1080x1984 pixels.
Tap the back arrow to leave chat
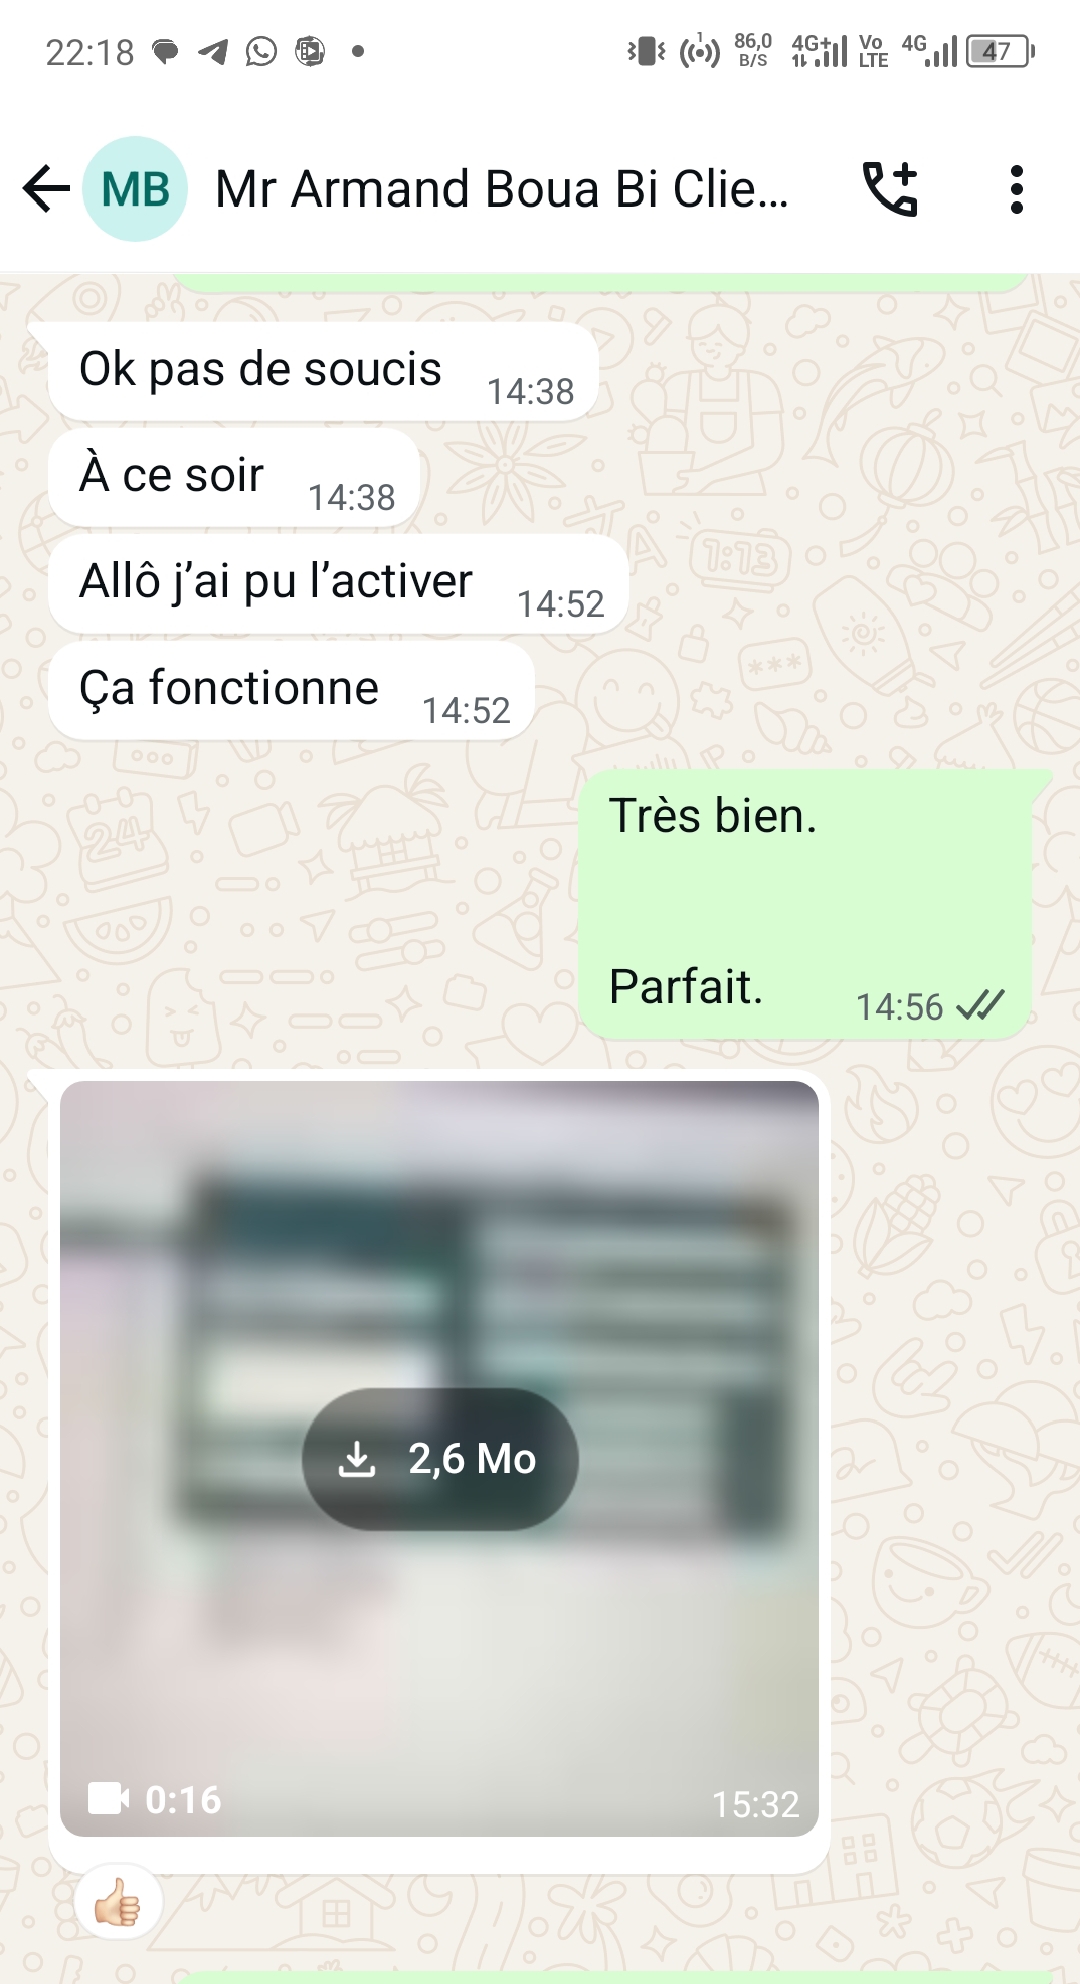(46, 189)
